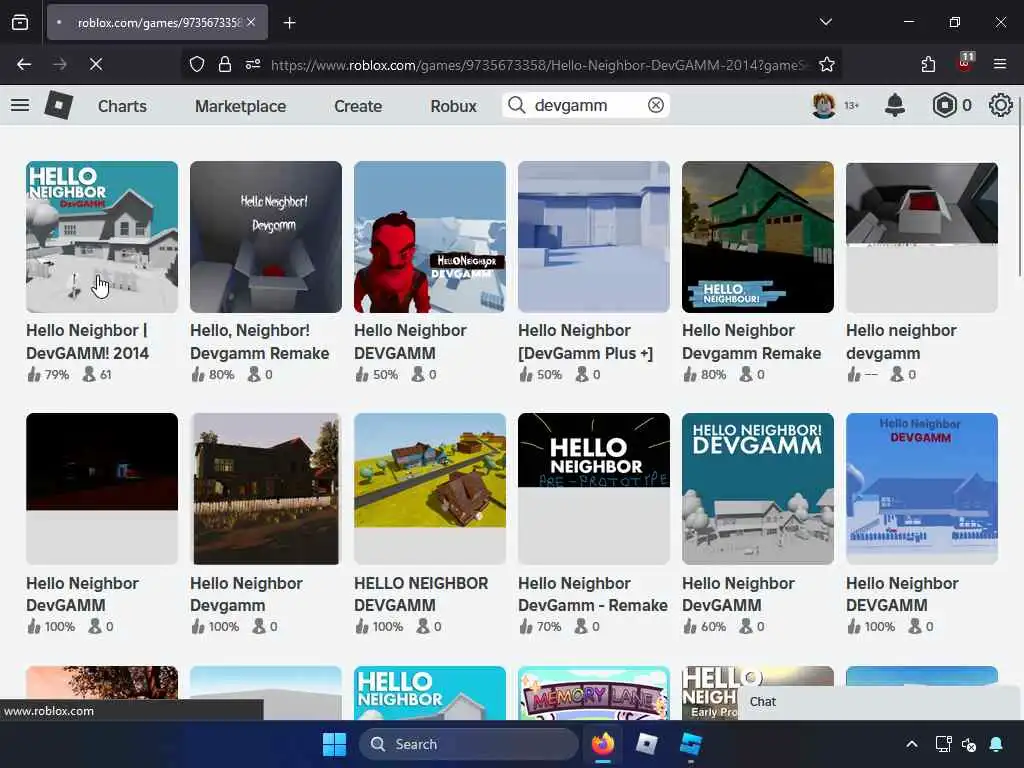Click the 70% rating under DevGamm - Remake
Image resolution: width=1024 pixels, height=768 pixels.
click(x=549, y=627)
